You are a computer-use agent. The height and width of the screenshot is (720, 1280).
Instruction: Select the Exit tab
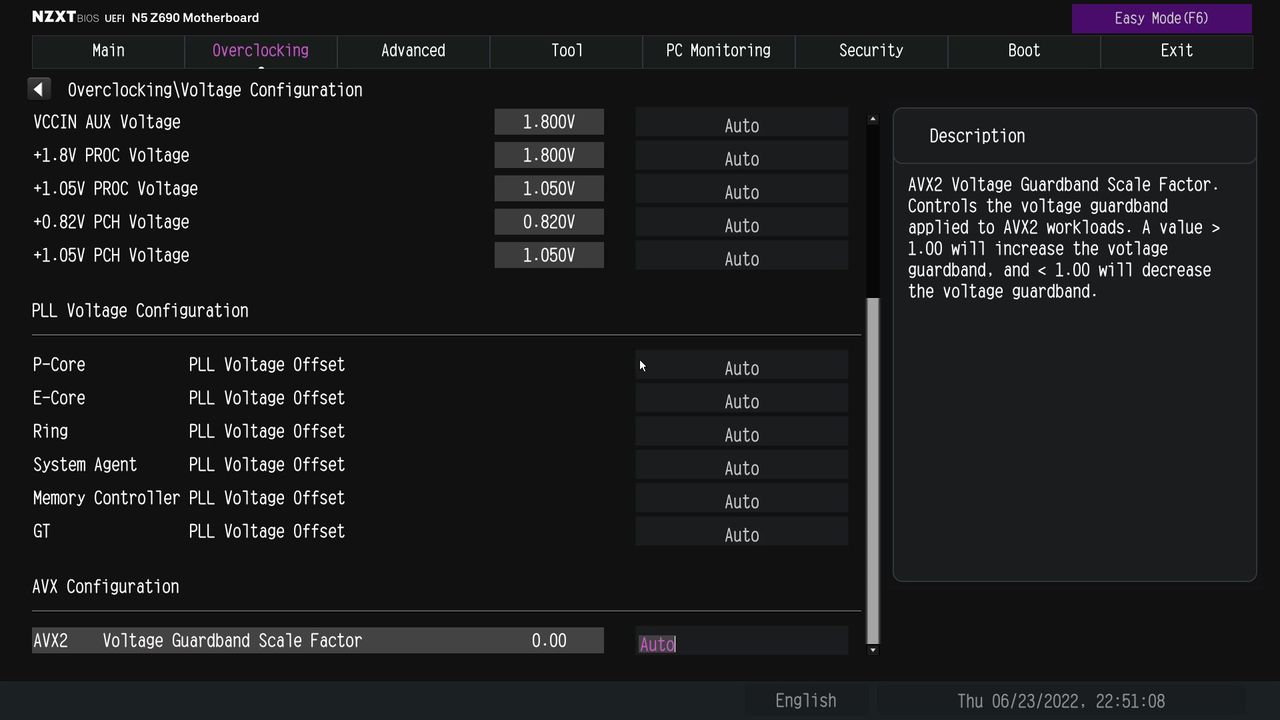point(1176,51)
